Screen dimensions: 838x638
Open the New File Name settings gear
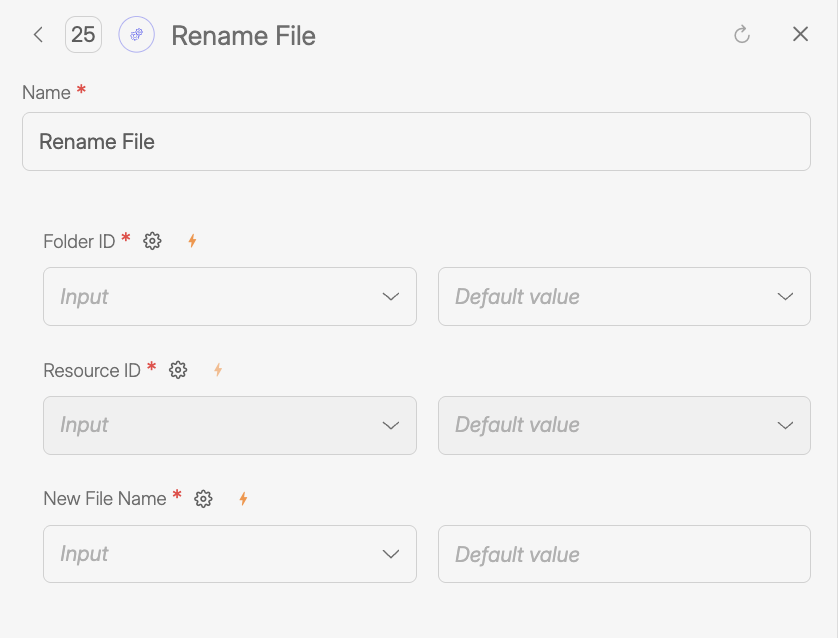(x=203, y=498)
